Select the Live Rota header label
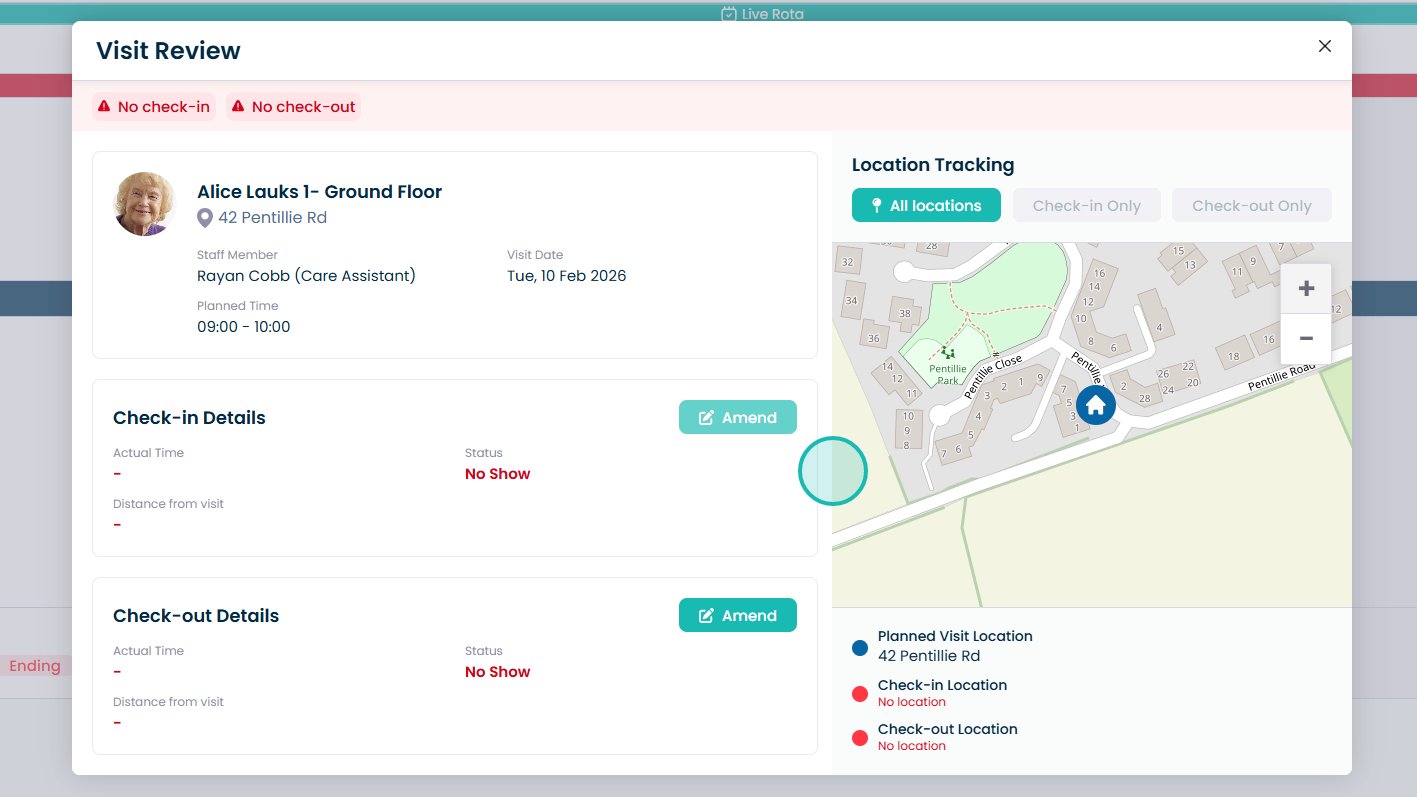 click(x=773, y=14)
